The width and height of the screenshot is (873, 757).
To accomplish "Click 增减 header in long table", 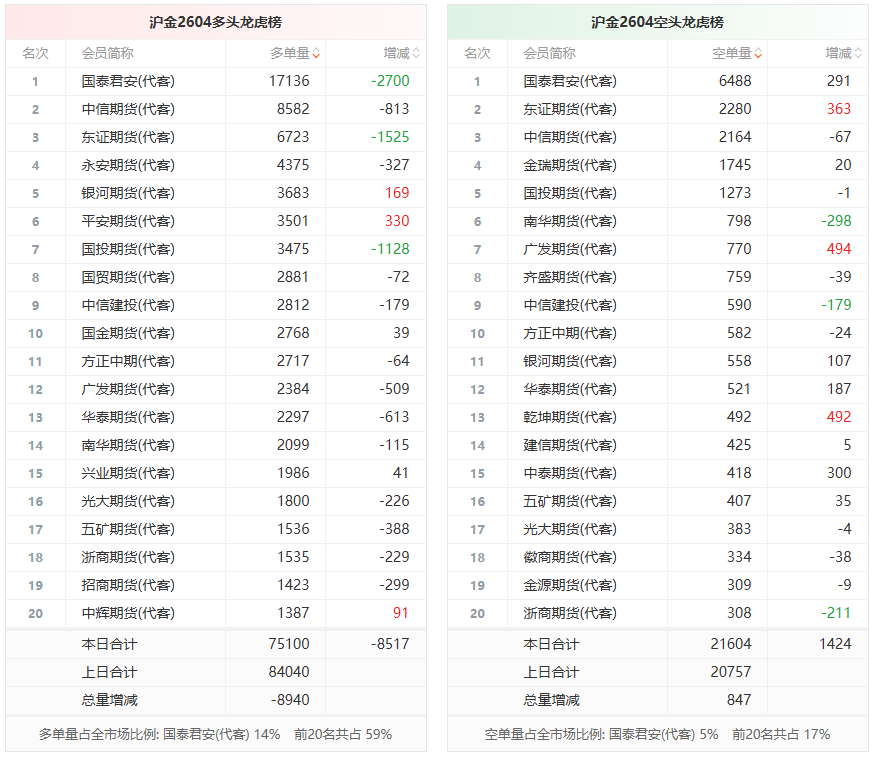I will pos(396,53).
